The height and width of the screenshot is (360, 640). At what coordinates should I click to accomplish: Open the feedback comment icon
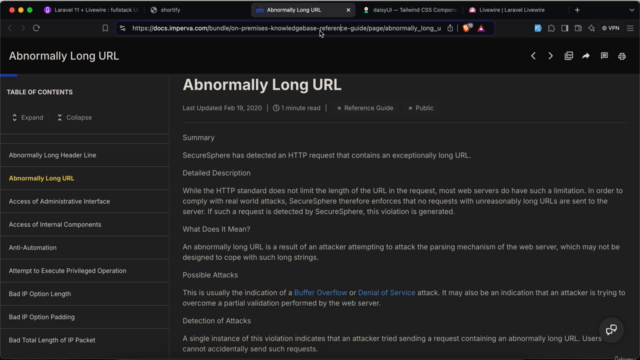pyautogui.click(x=604, y=56)
